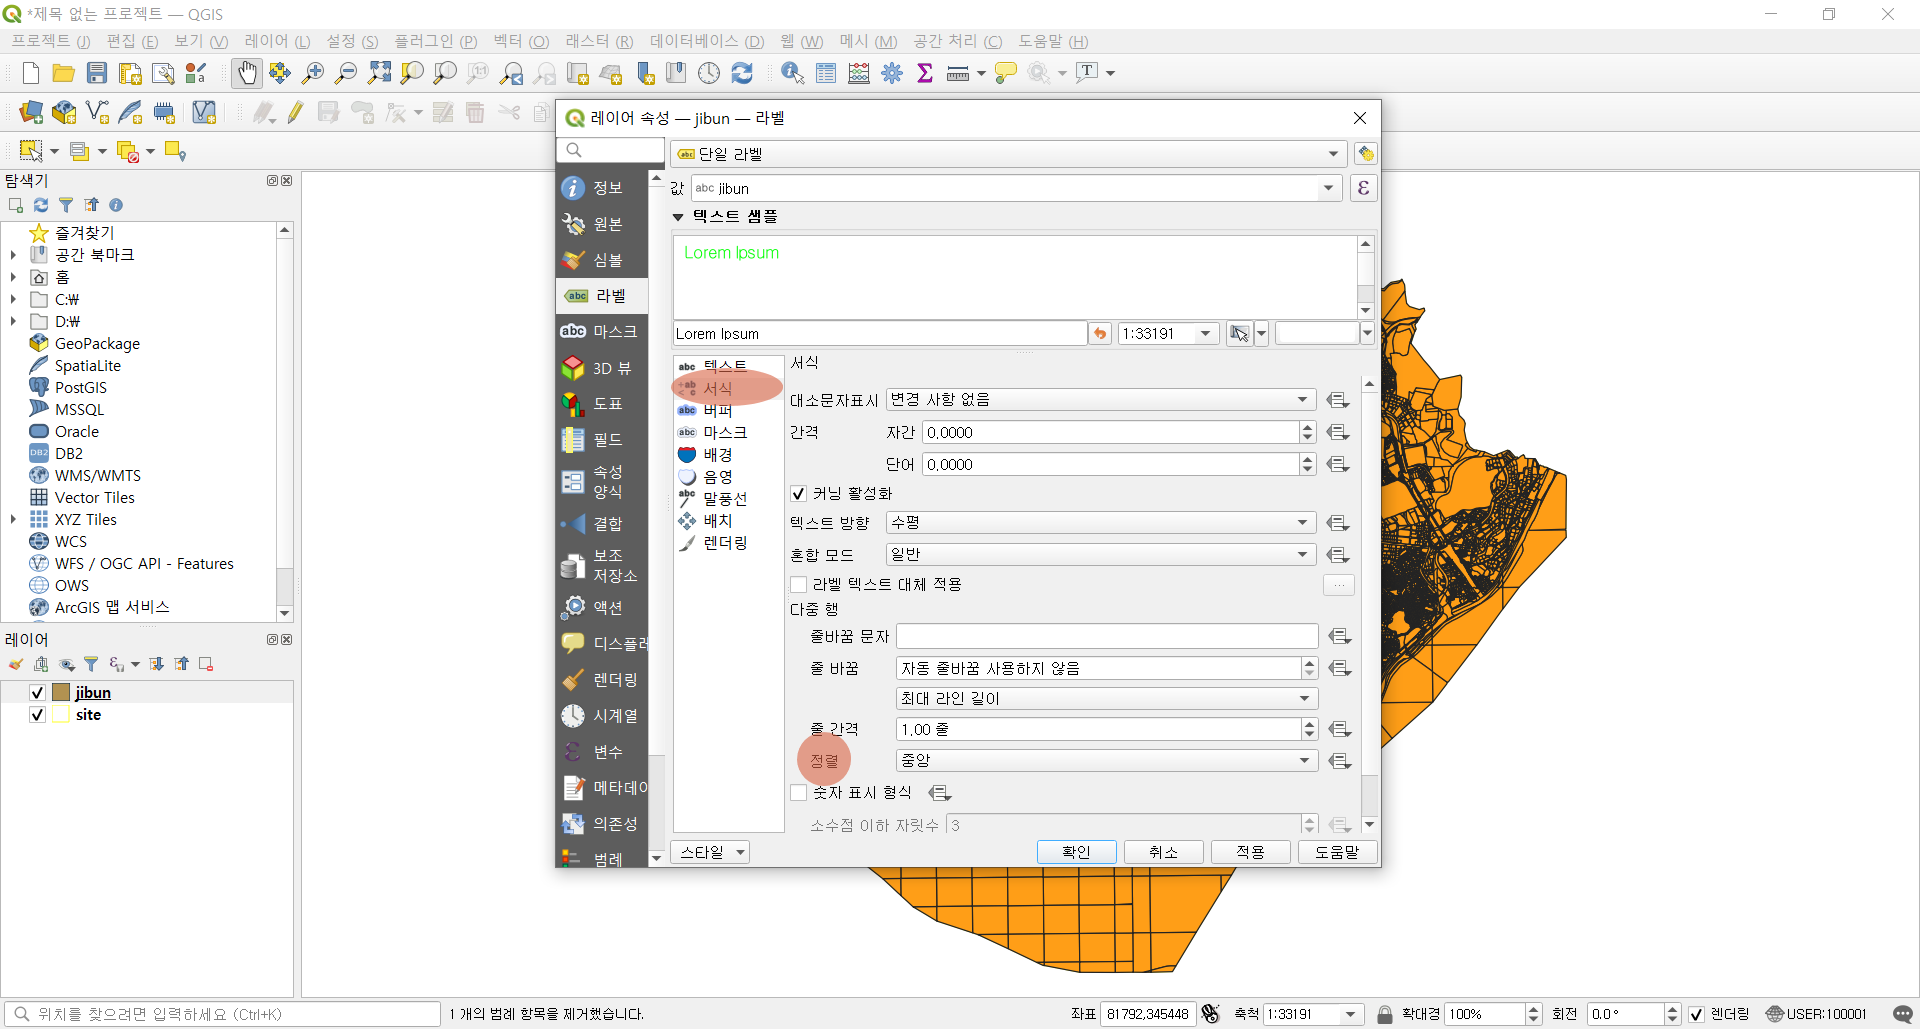The height and width of the screenshot is (1029, 1920).
Task: Click the sample background color swatch
Action: 1317,334
